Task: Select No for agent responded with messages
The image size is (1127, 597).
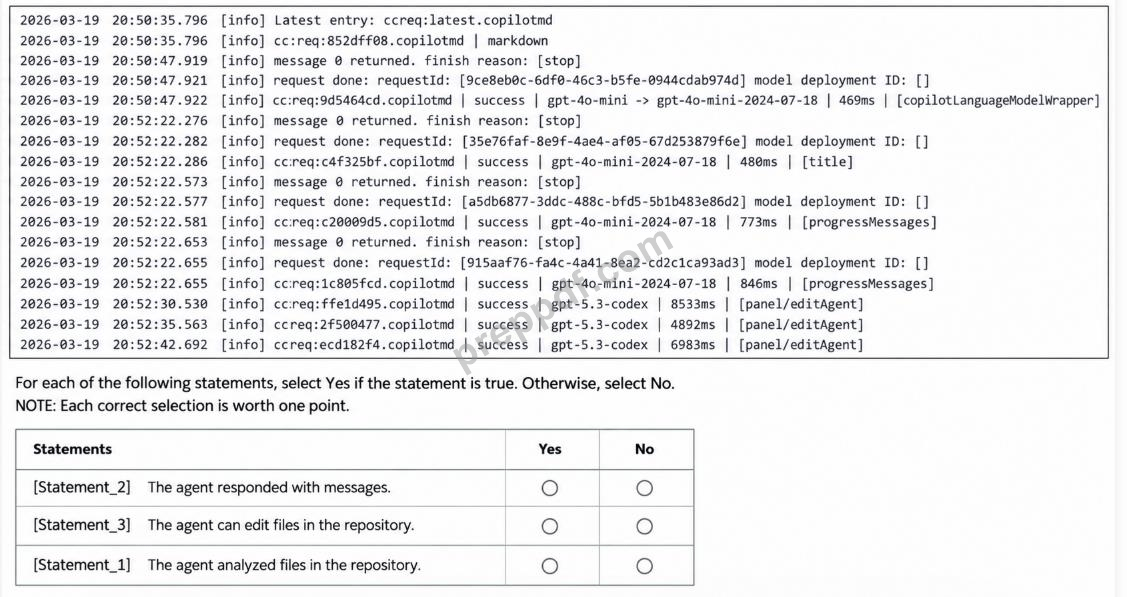Action: 645,489
